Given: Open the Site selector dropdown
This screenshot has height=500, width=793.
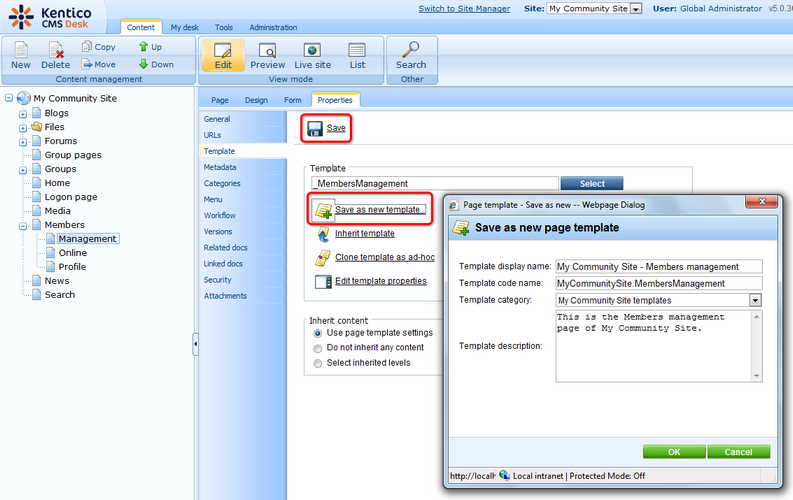Looking at the screenshot, I should (636, 9).
